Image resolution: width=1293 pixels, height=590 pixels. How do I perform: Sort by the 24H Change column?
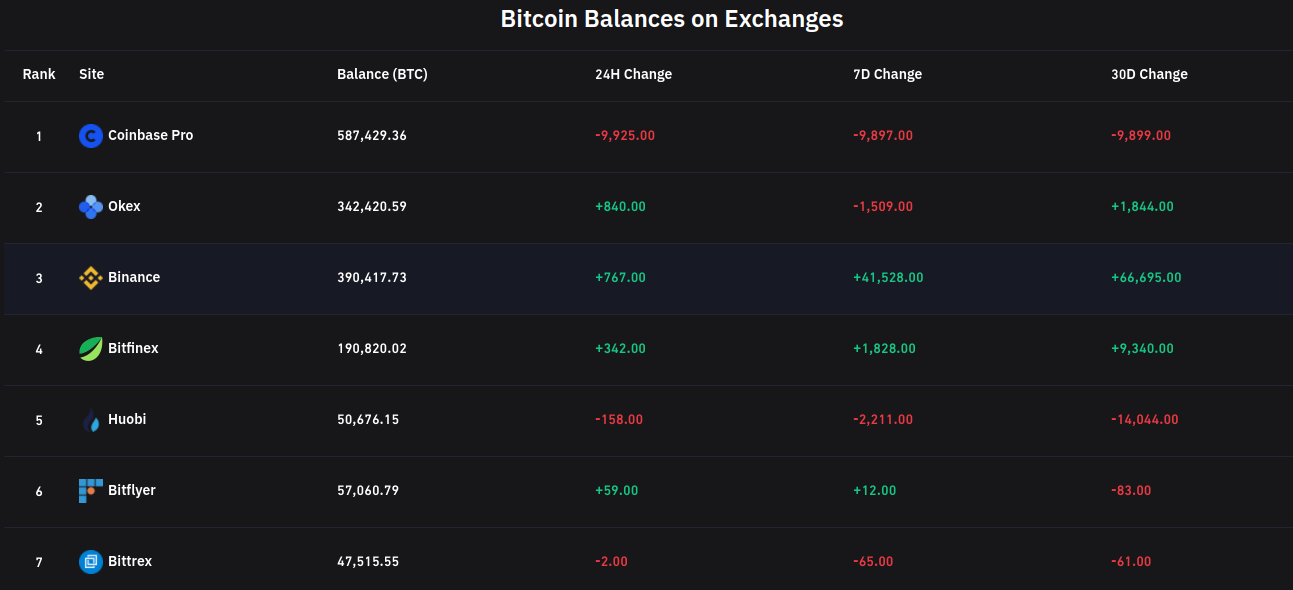point(632,74)
